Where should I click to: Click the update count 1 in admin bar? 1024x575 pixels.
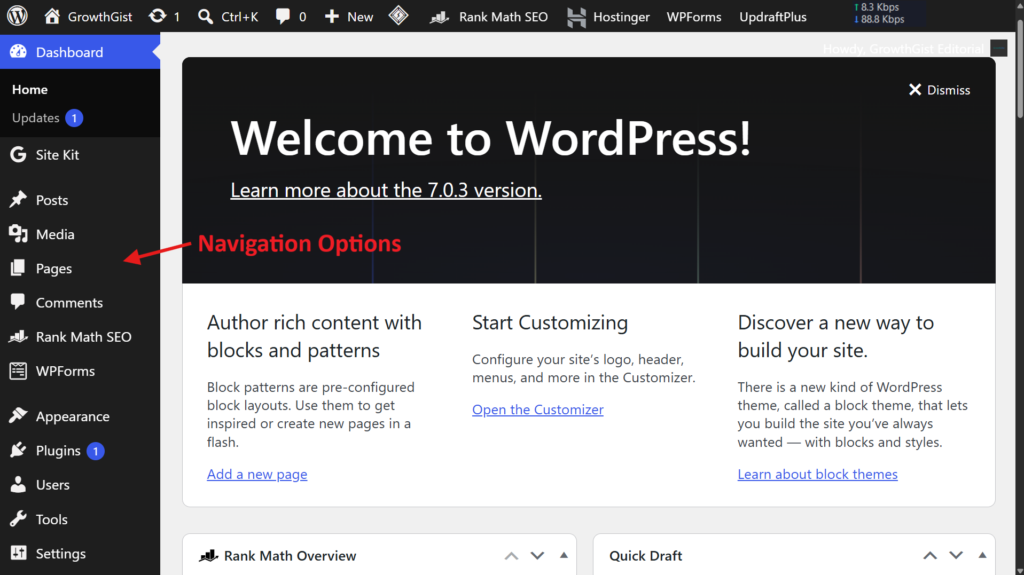point(176,17)
